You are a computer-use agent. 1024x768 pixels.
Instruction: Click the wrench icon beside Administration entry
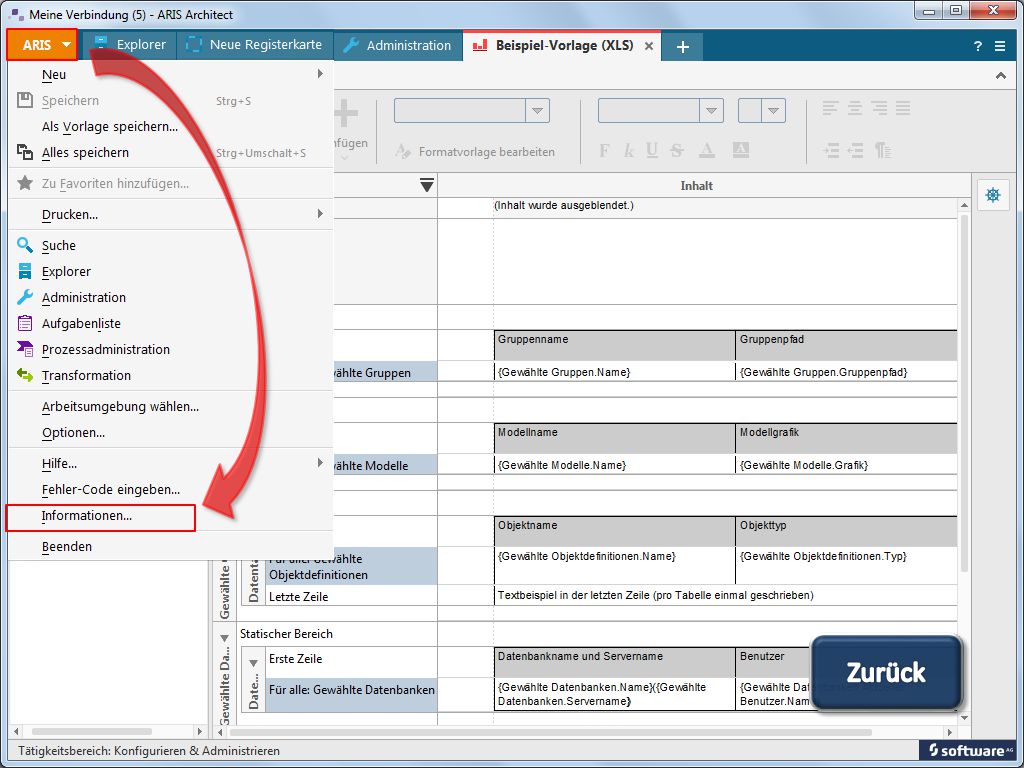point(25,297)
